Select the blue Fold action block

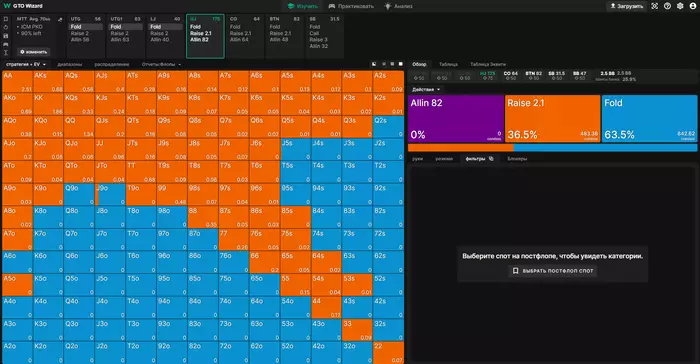650,118
